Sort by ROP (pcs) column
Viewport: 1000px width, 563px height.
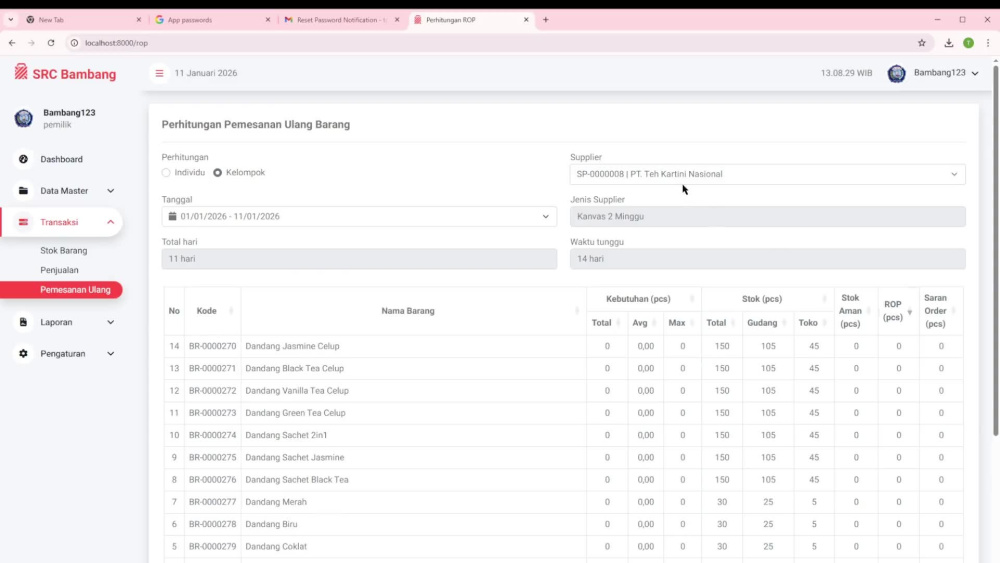coord(897,311)
